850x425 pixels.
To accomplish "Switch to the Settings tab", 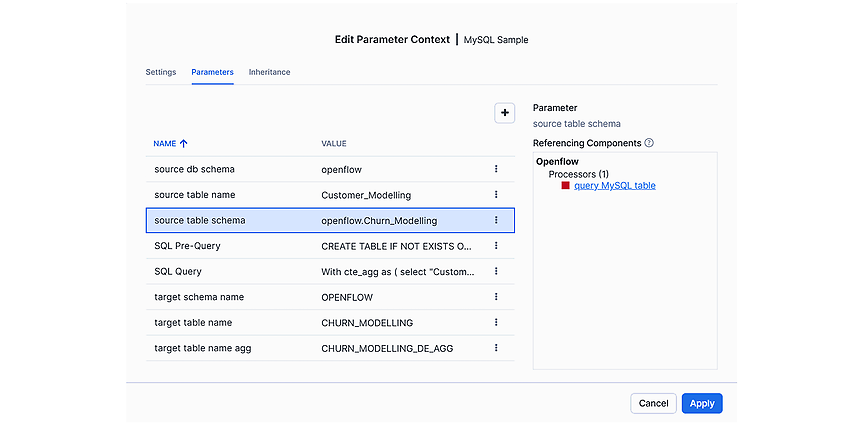I will coord(160,72).
